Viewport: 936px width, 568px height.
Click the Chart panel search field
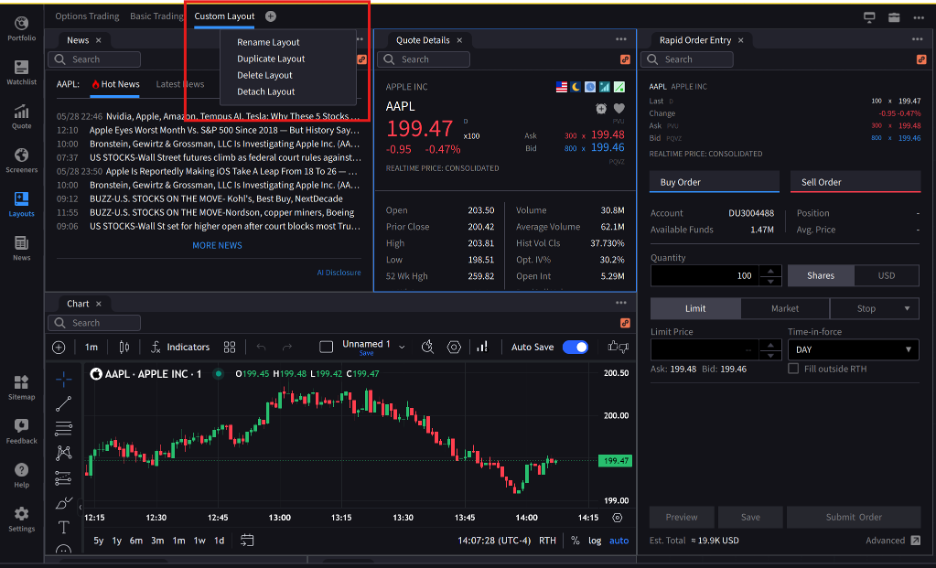(94, 323)
